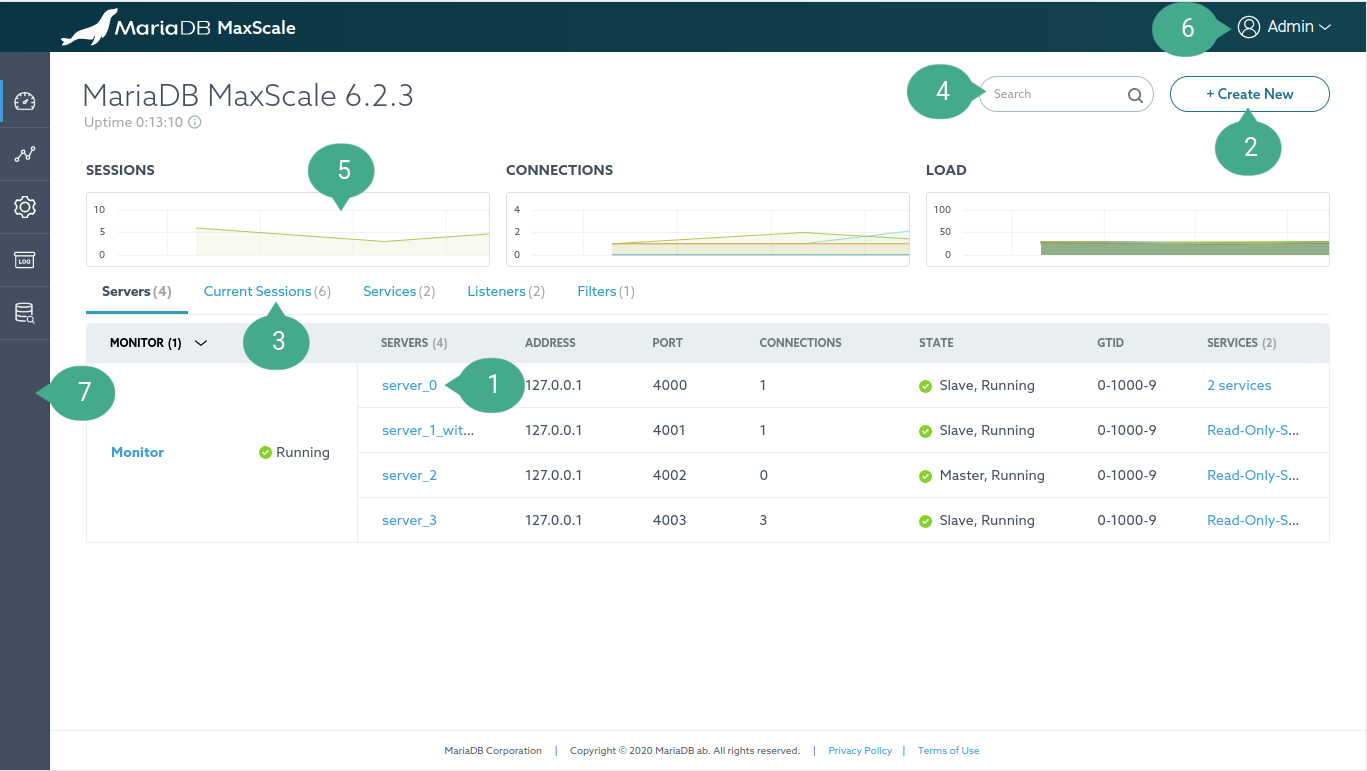
Task: Open the Query Editor database icon in sidebar
Action: pos(25,313)
